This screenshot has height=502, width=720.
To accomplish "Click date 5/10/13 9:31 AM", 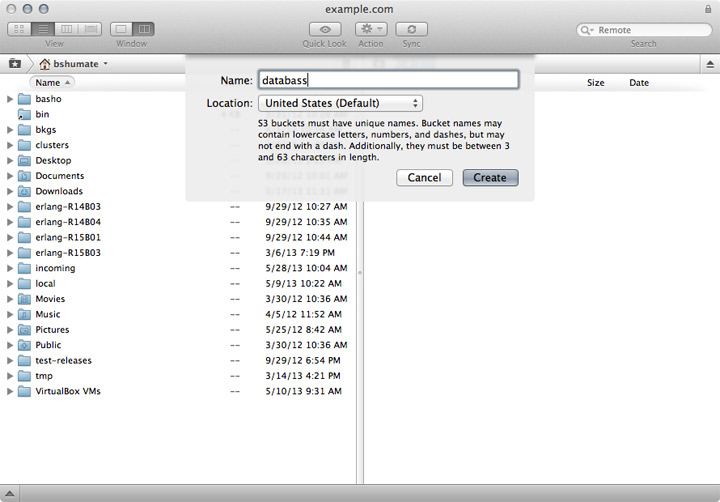I will [304, 391].
